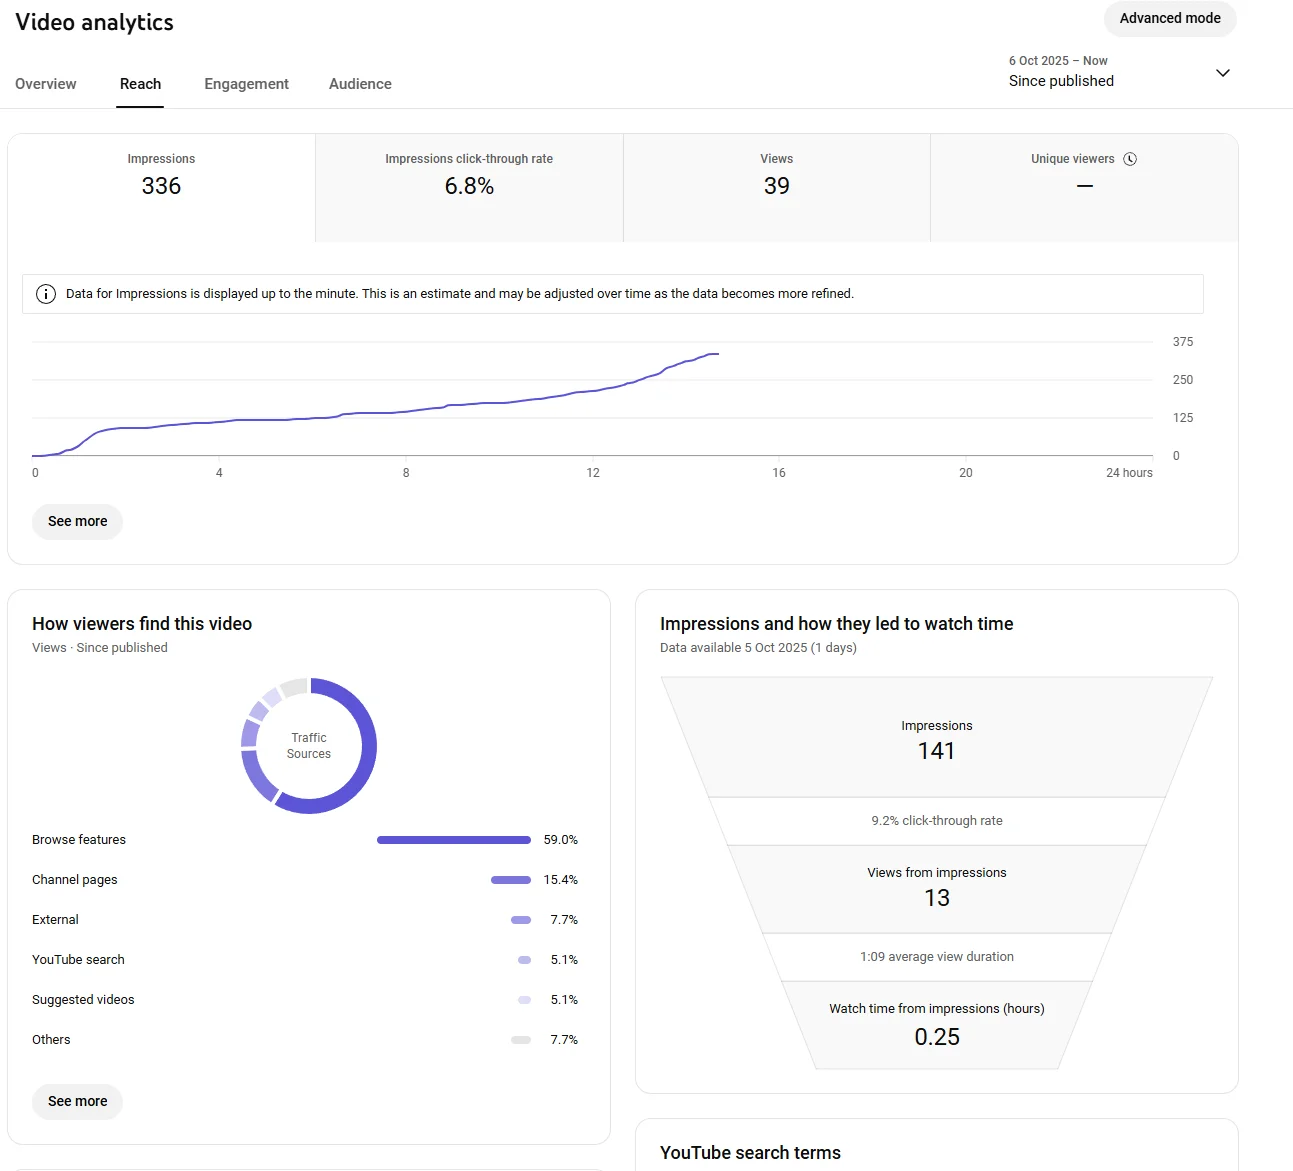
Task: Open the Engagement tab
Action: (246, 84)
